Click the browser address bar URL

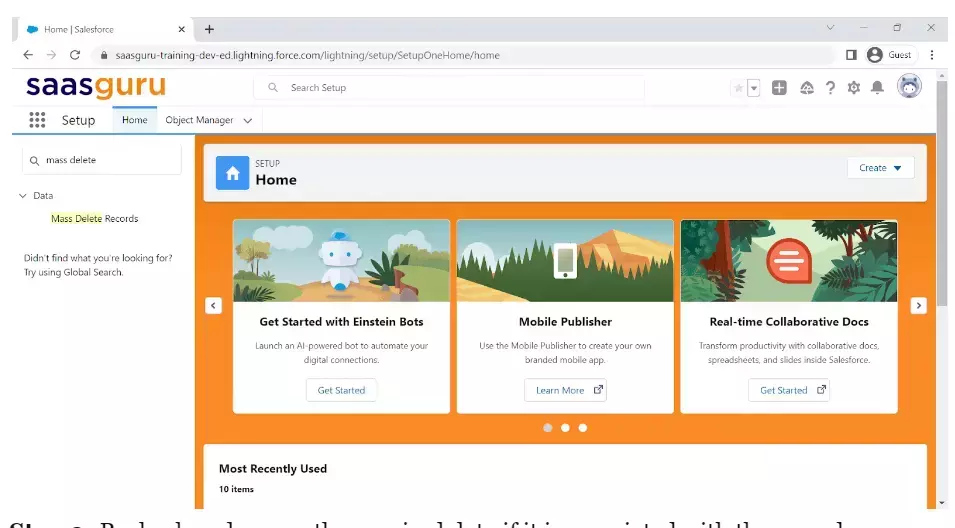coord(308,55)
